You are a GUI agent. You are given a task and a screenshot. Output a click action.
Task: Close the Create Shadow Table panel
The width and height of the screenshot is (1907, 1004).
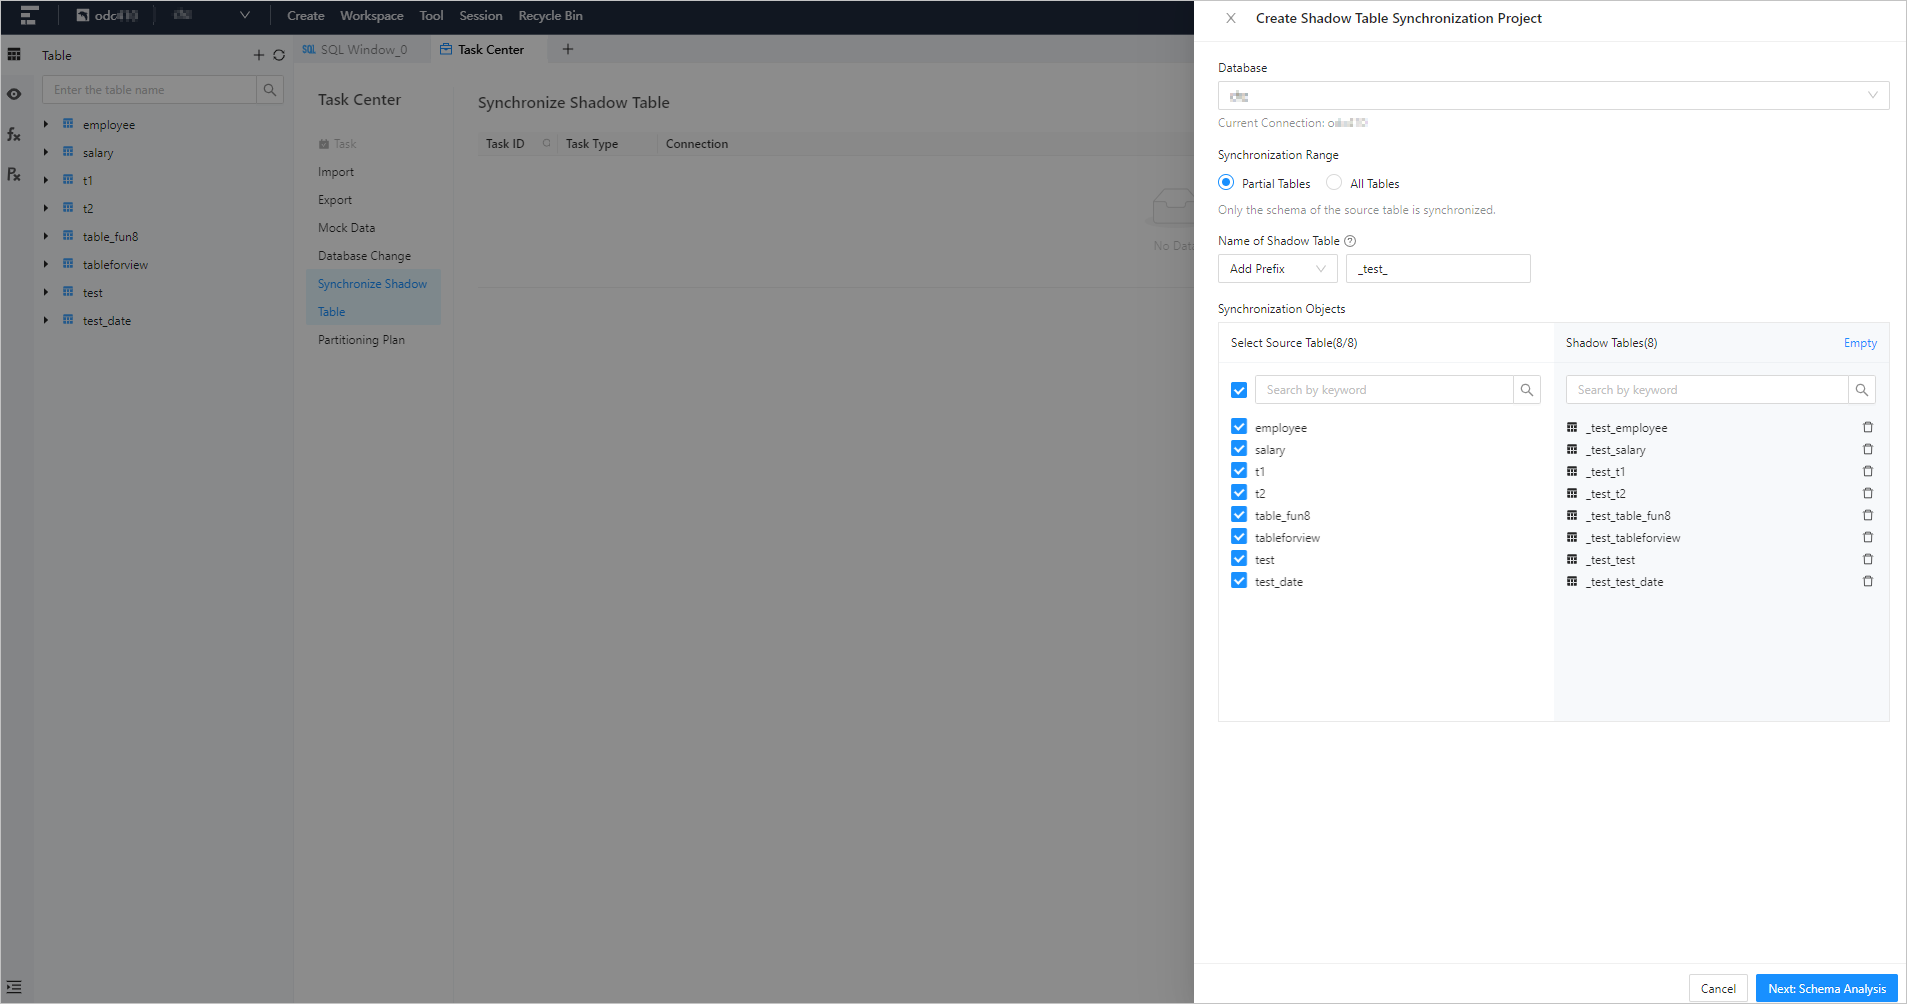tap(1231, 18)
